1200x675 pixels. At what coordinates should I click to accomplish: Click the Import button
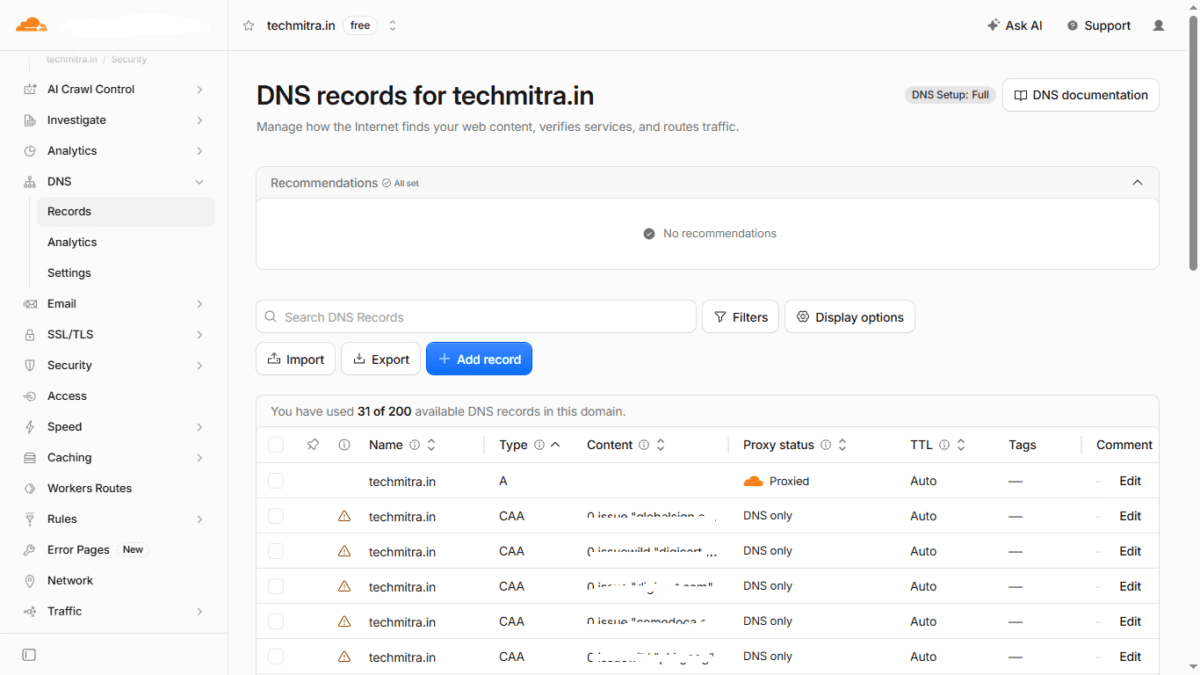pyautogui.click(x=296, y=359)
